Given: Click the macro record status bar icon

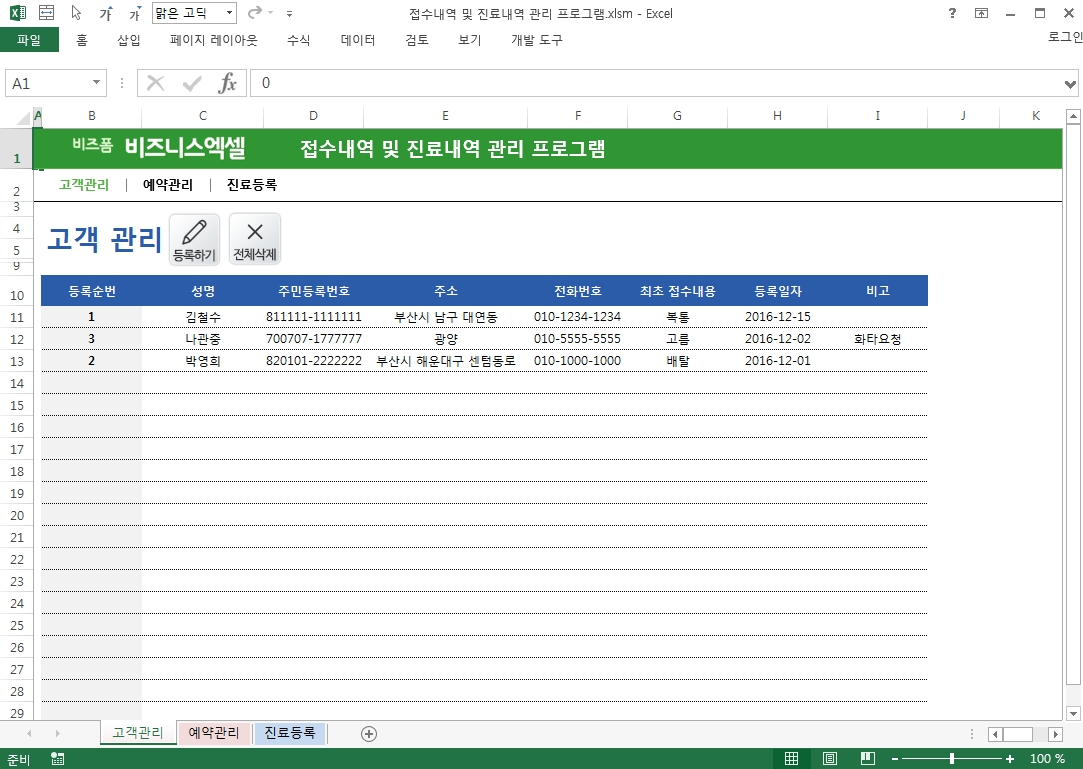Looking at the screenshot, I should 57,759.
